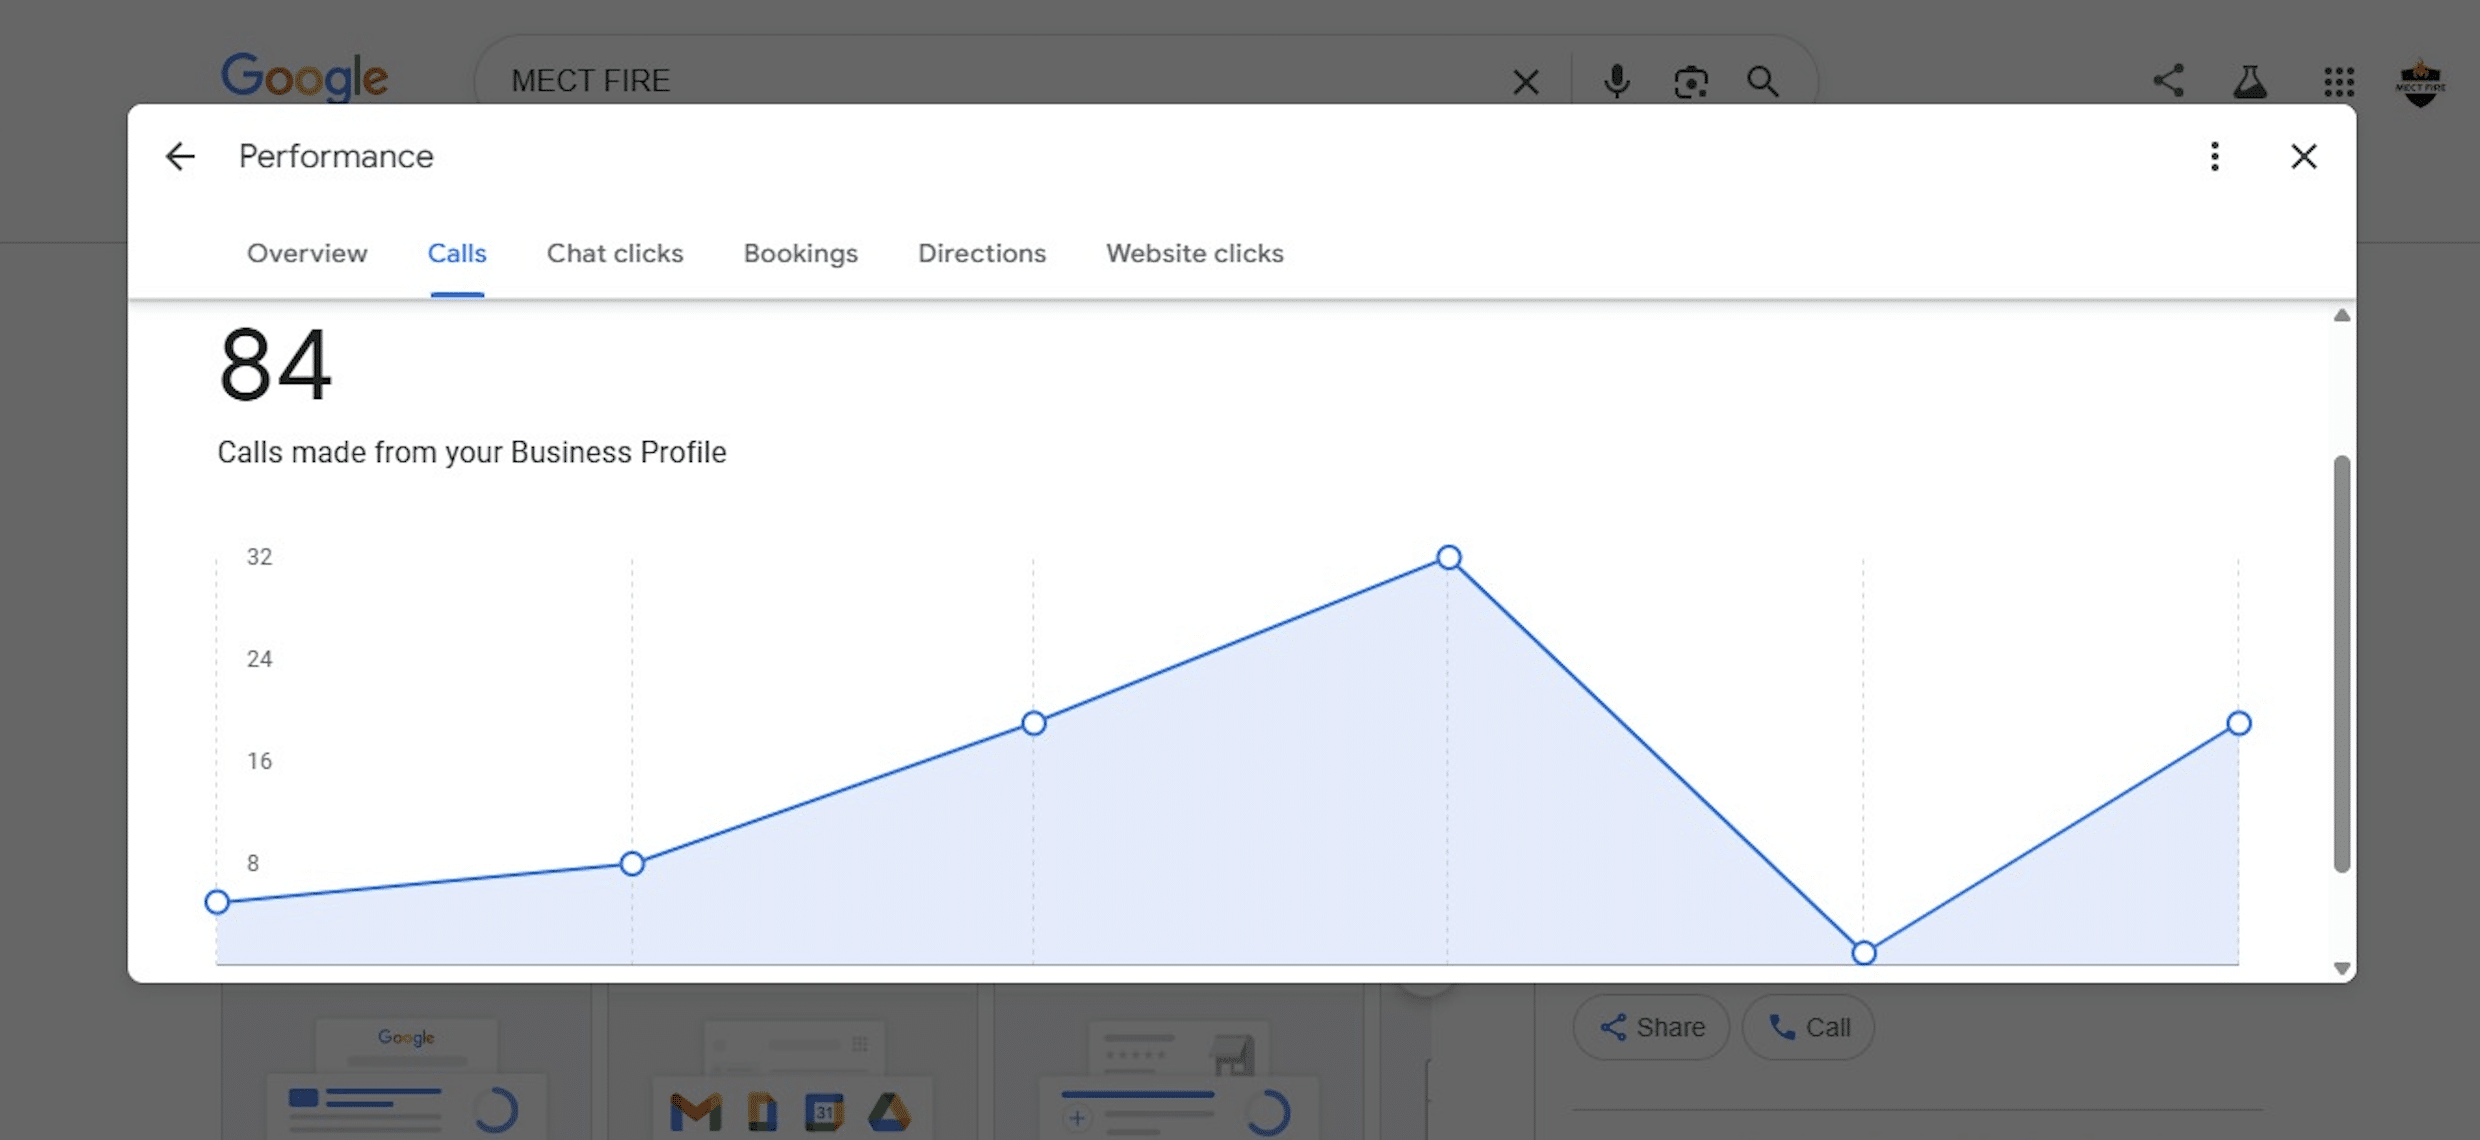Open the Google apps grid
Image resolution: width=2480 pixels, height=1140 pixels.
2339,81
